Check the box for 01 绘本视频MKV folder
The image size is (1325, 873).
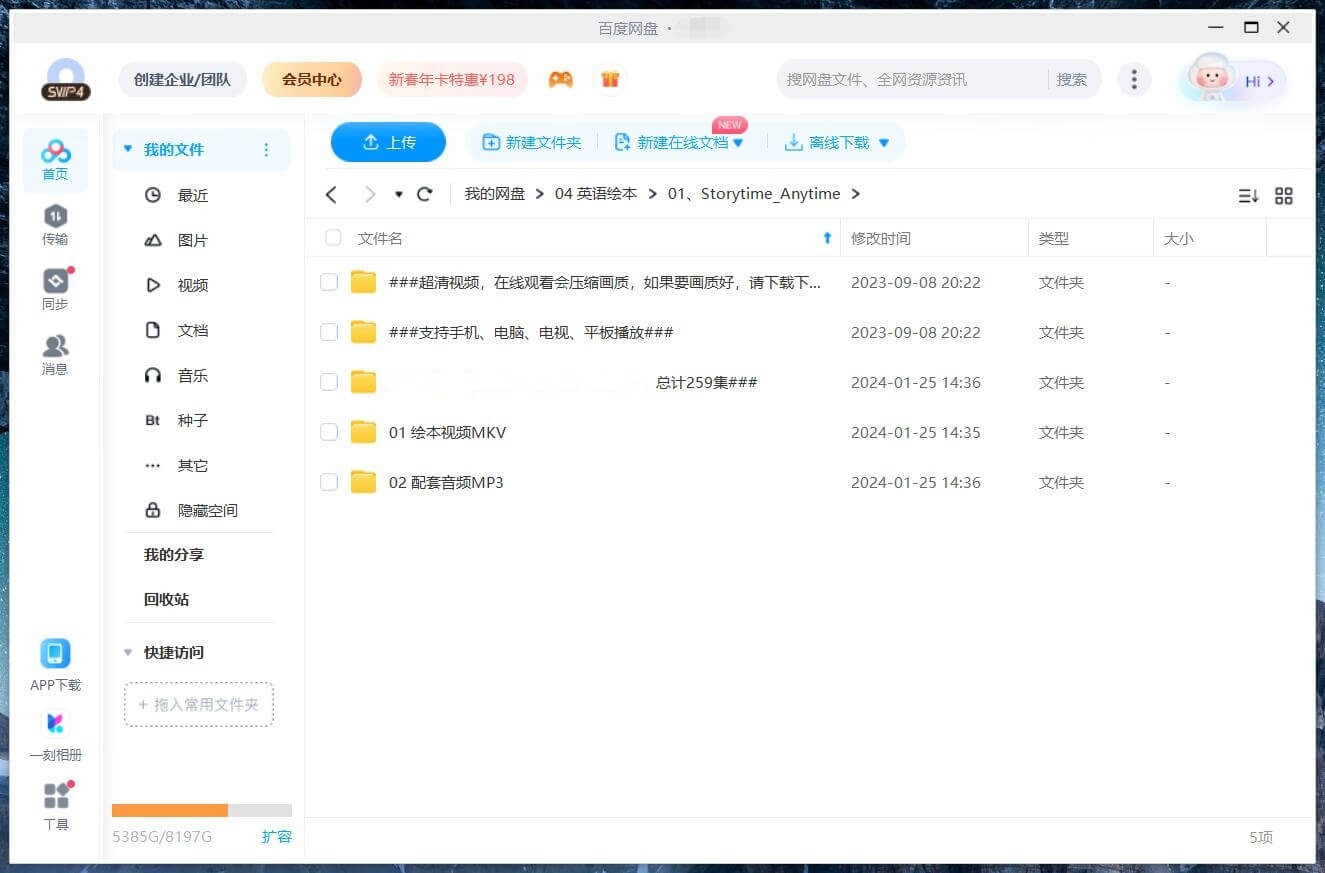(x=329, y=432)
